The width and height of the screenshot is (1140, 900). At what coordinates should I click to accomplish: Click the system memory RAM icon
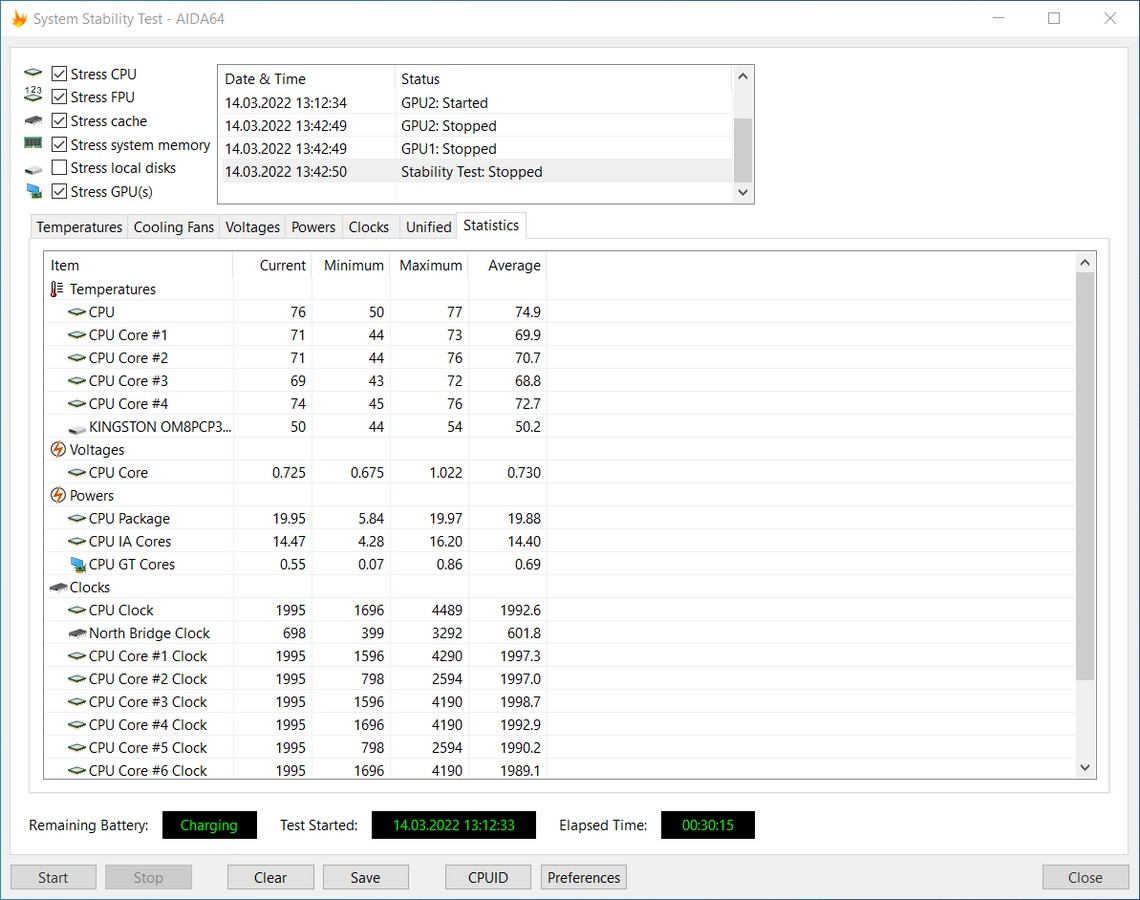point(33,143)
